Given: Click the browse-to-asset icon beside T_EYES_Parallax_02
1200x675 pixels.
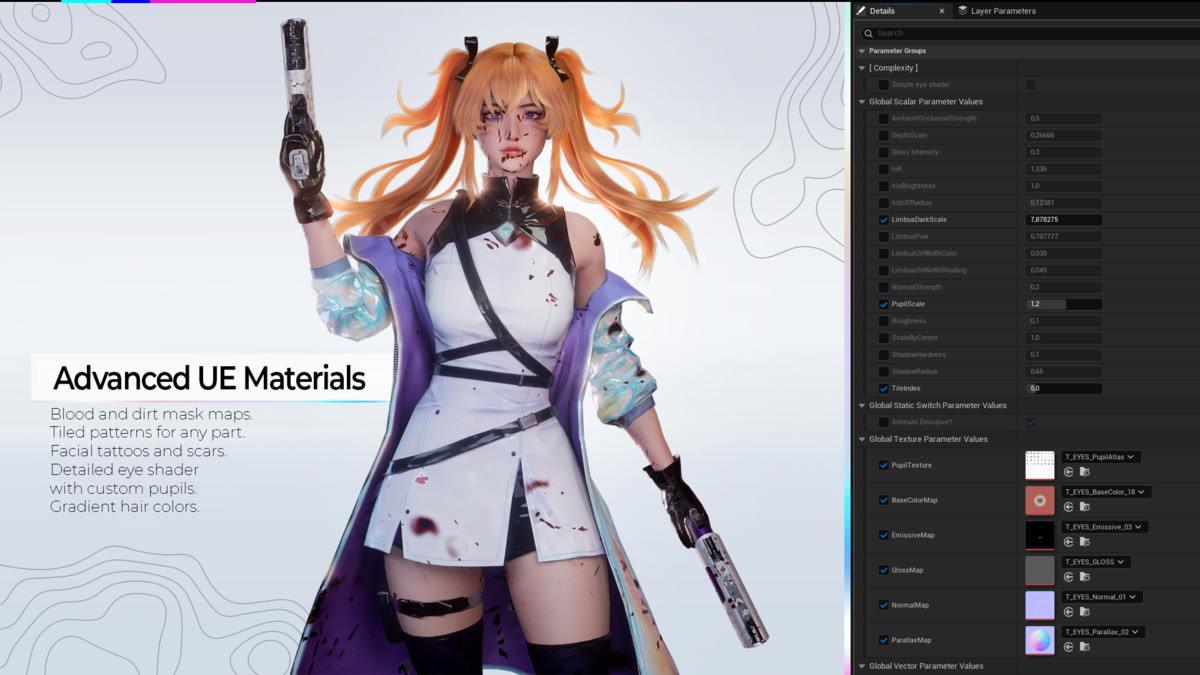Looking at the screenshot, I should (x=1085, y=647).
